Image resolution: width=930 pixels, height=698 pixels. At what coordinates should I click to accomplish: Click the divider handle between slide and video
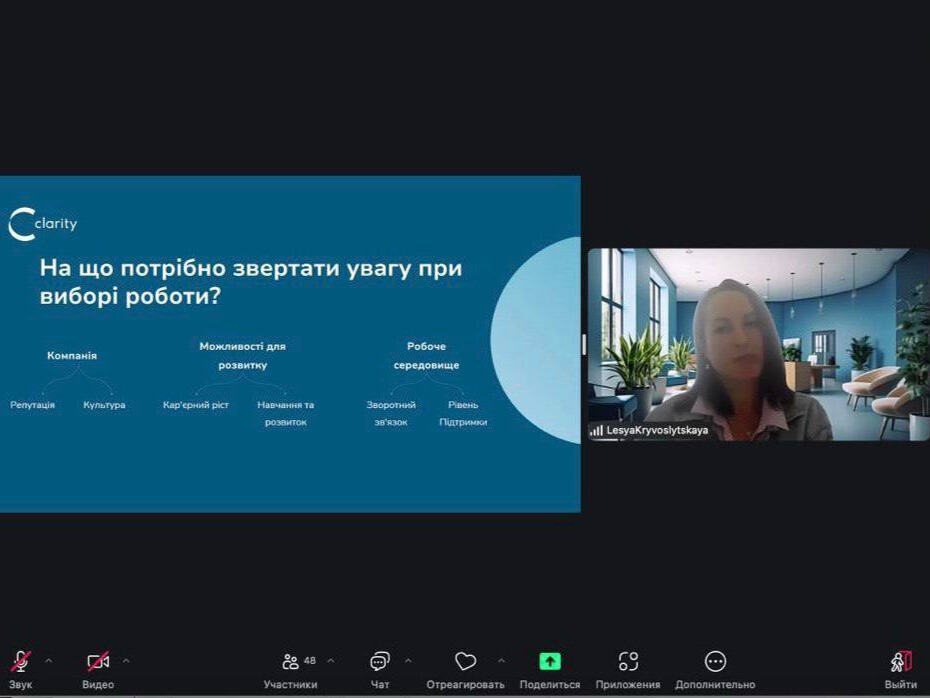(x=584, y=344)
